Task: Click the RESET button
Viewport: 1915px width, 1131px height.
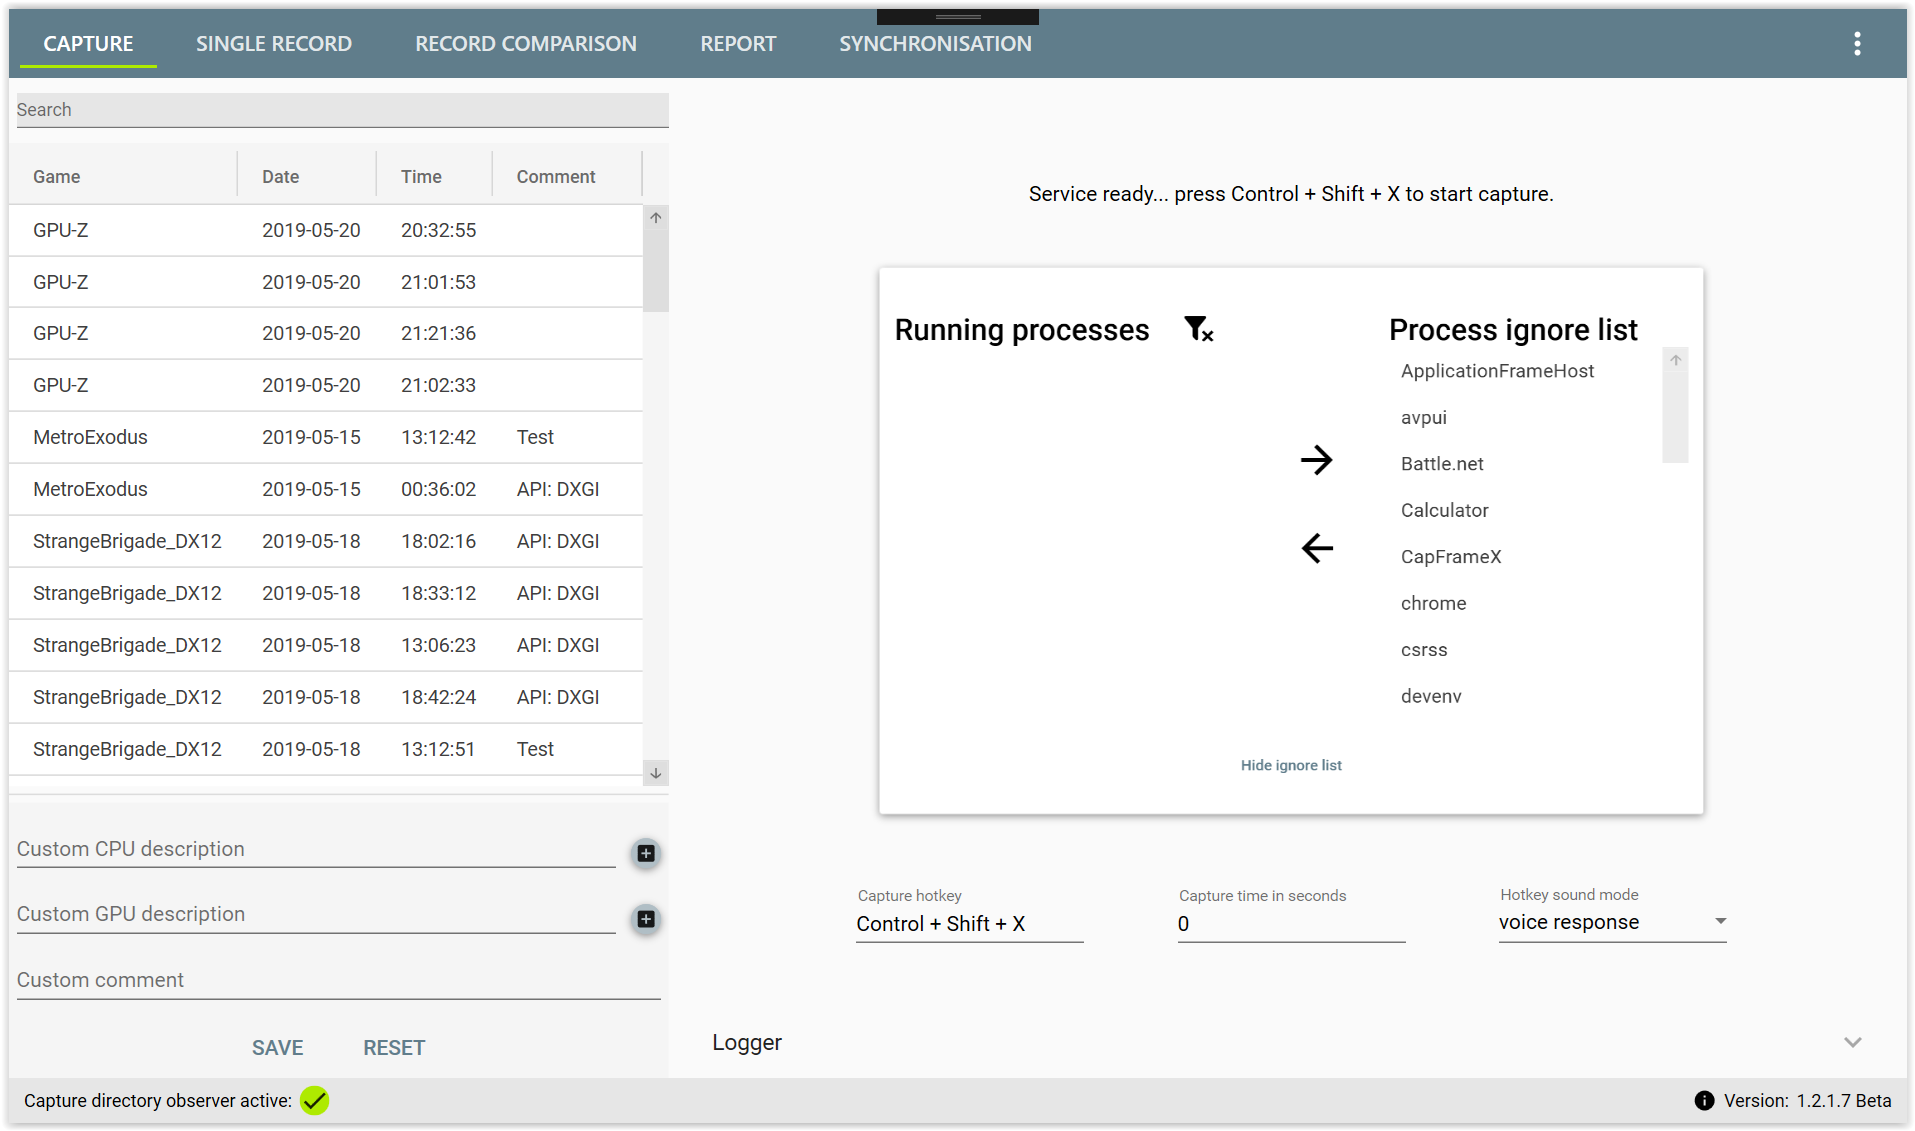Action: coord(394,1048)
